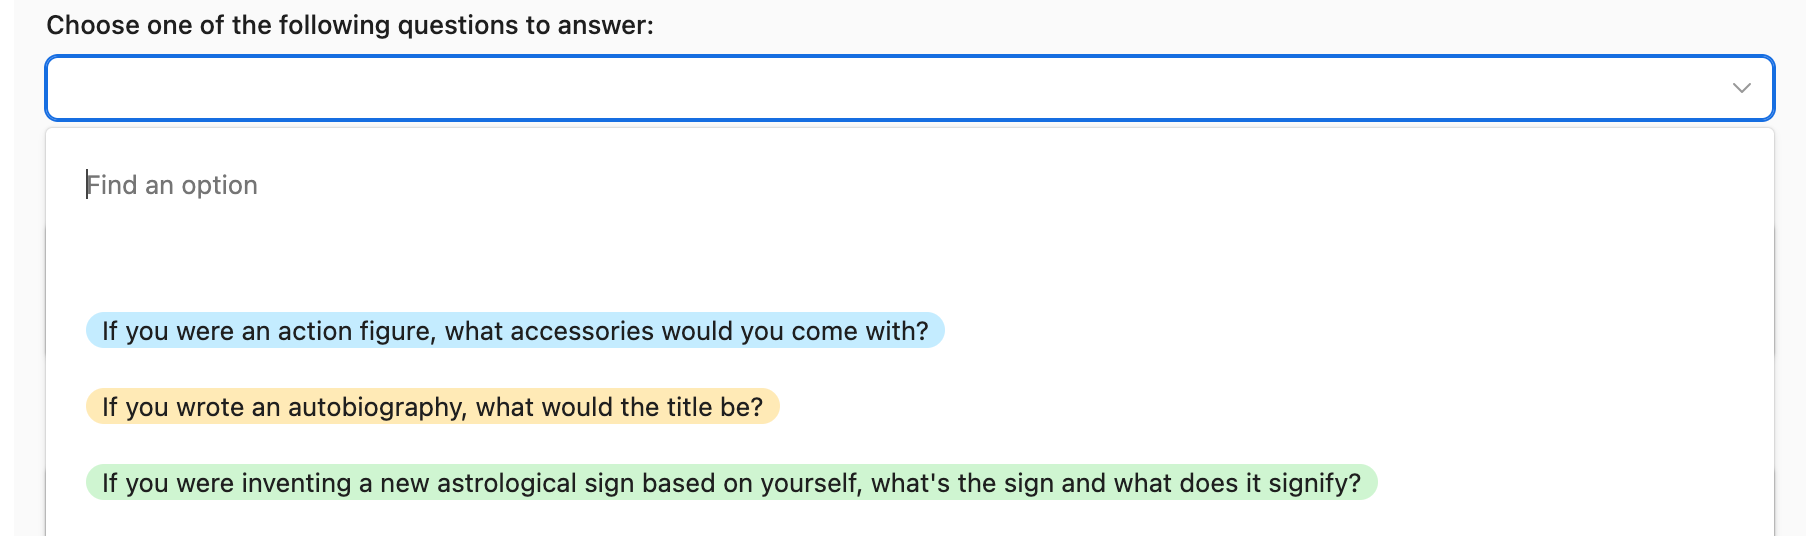Pick the new astrological sign question
Image resolution: width=1814 pixels, height=536 pixels.
pos(731,483)
